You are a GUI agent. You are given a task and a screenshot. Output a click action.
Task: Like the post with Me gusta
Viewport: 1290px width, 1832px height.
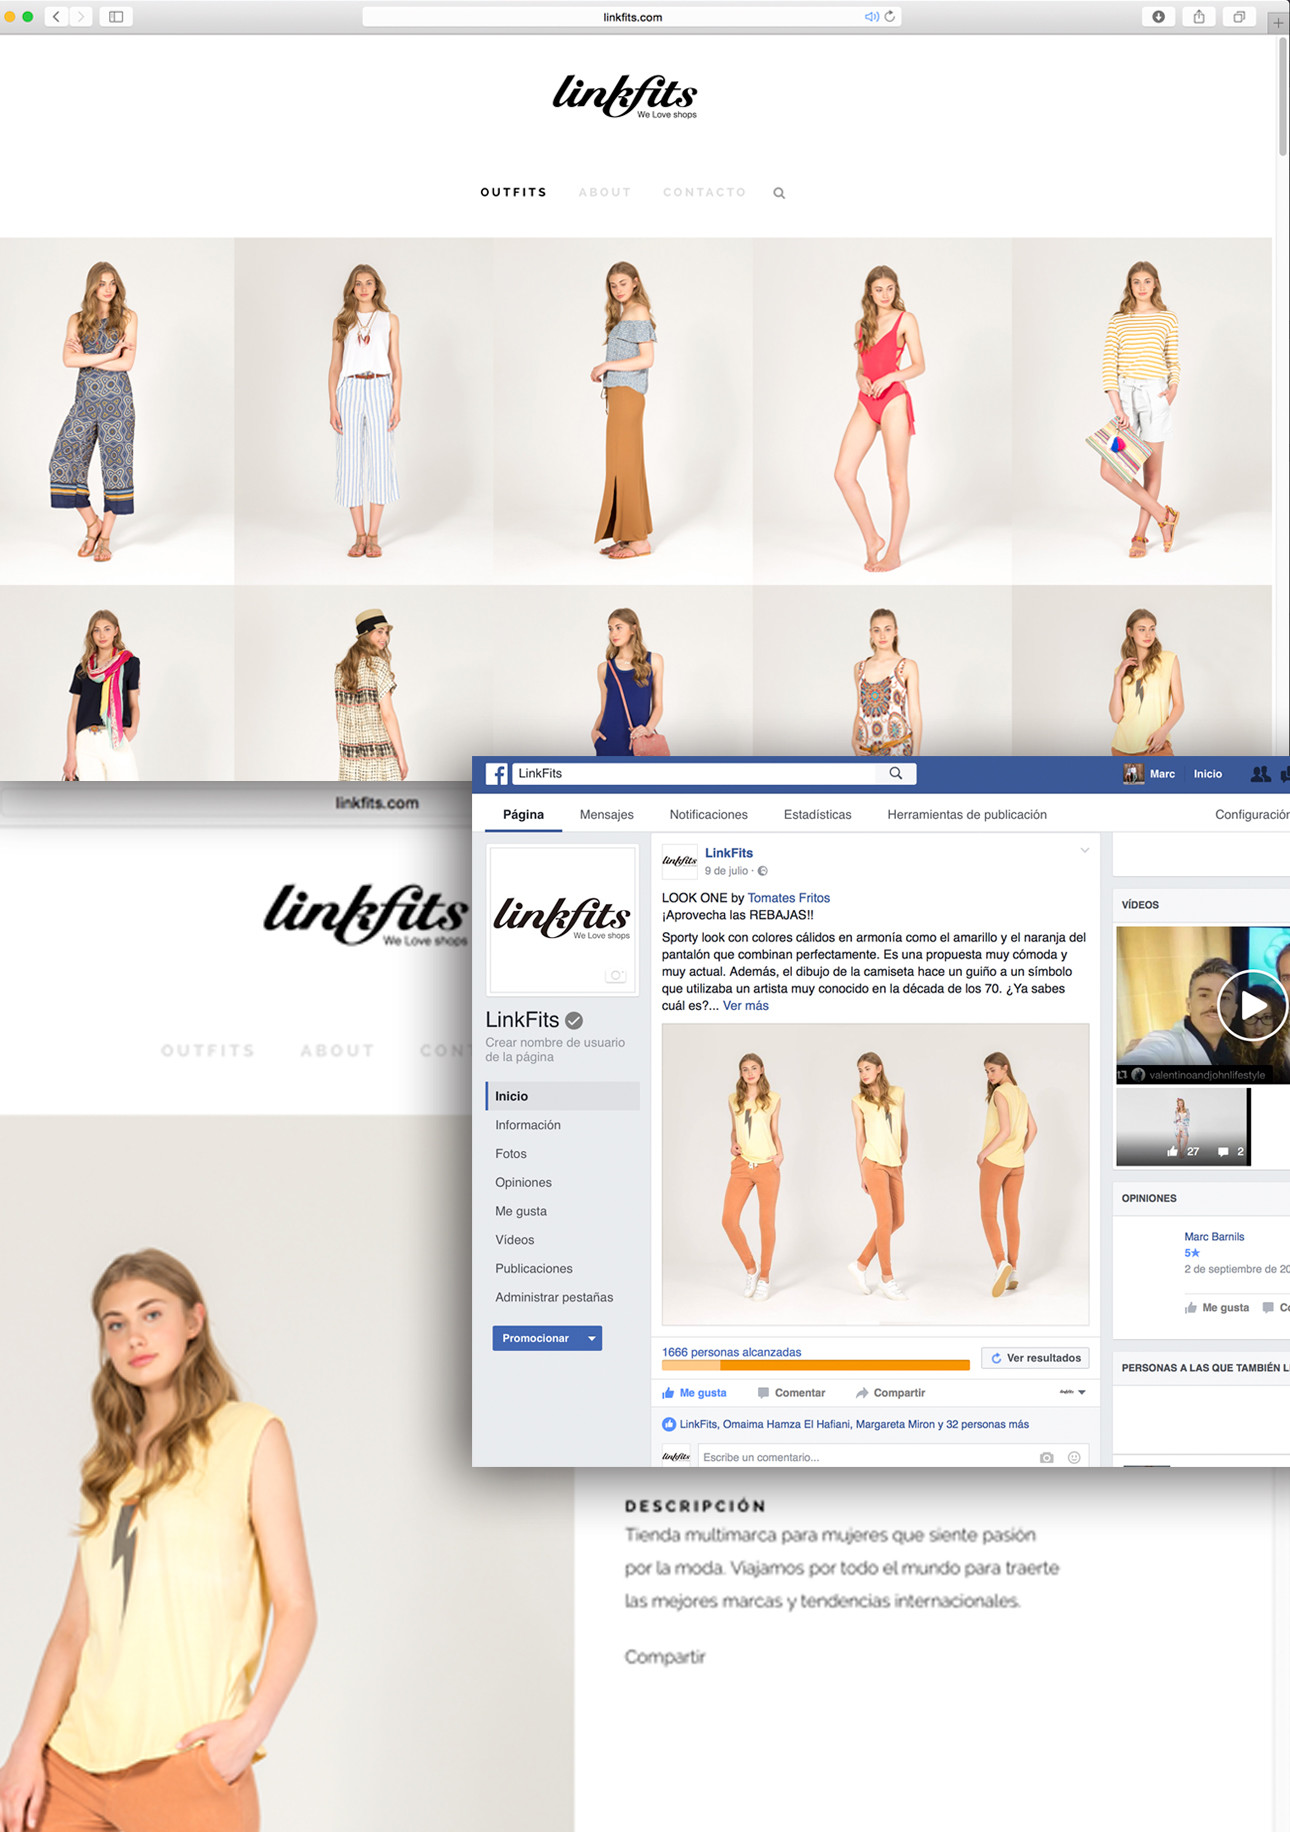(x=694, y=1393)
